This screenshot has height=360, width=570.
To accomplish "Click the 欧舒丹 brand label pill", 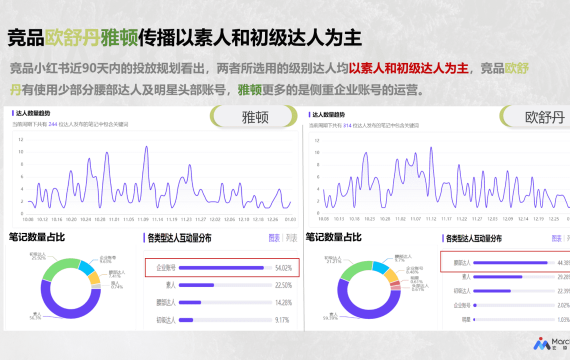I will (535, 116).
